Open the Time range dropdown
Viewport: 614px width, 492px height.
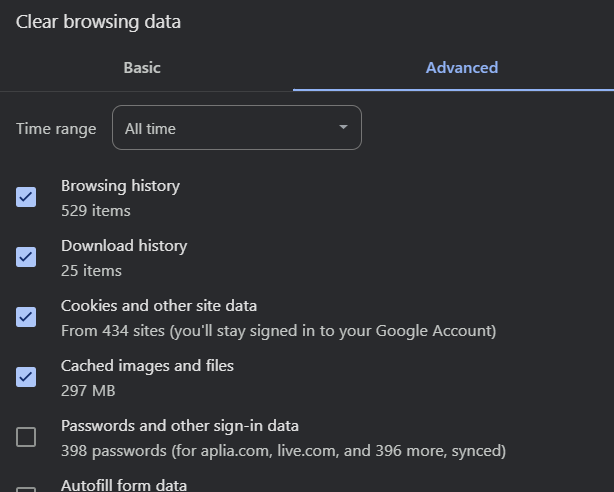[237, 127]
